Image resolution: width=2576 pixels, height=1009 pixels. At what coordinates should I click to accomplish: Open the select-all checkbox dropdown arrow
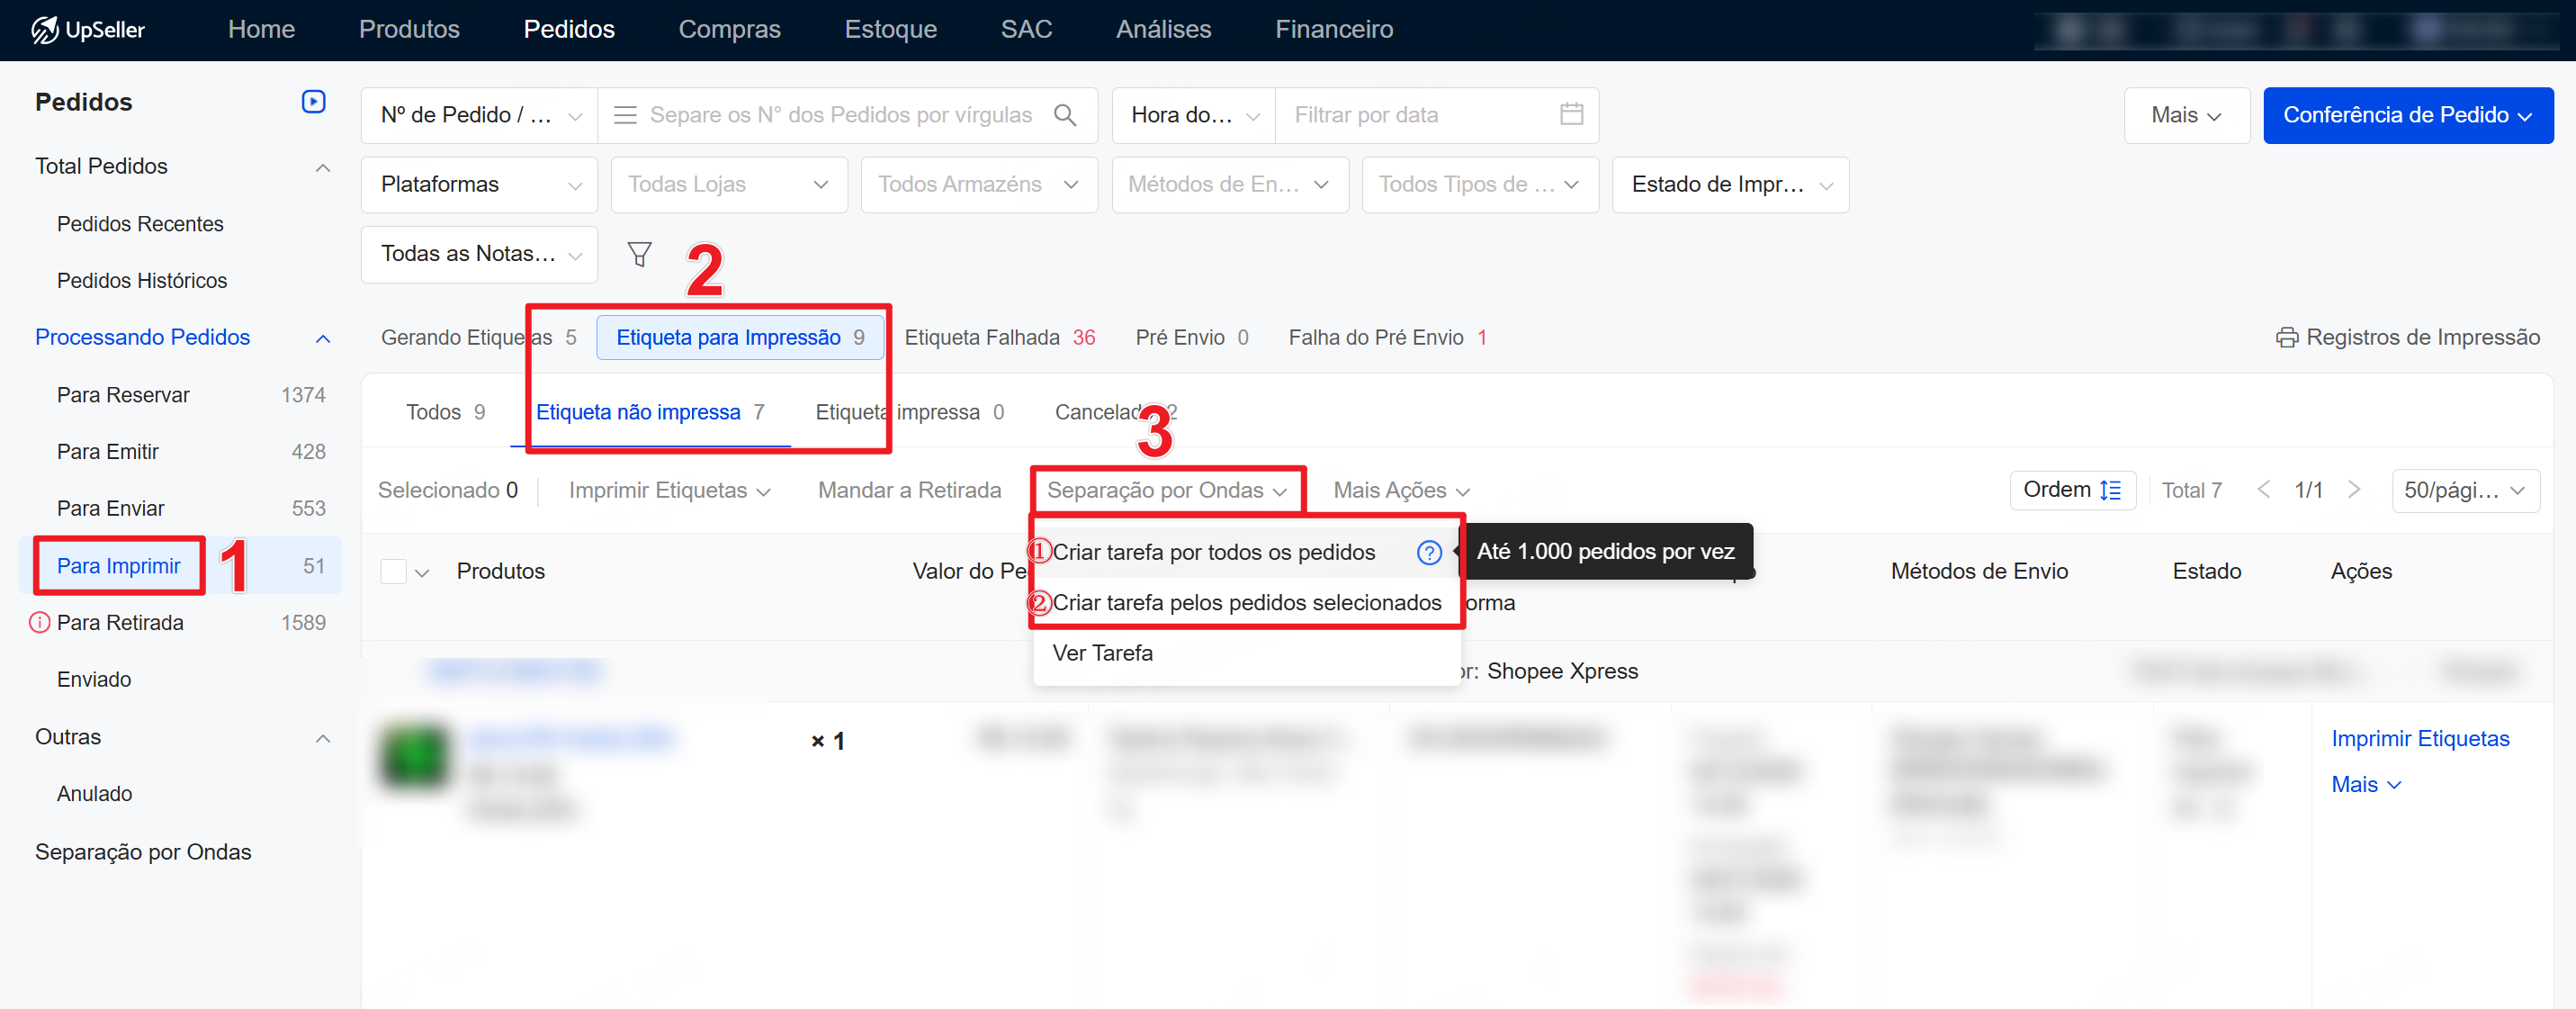(422, 573)
